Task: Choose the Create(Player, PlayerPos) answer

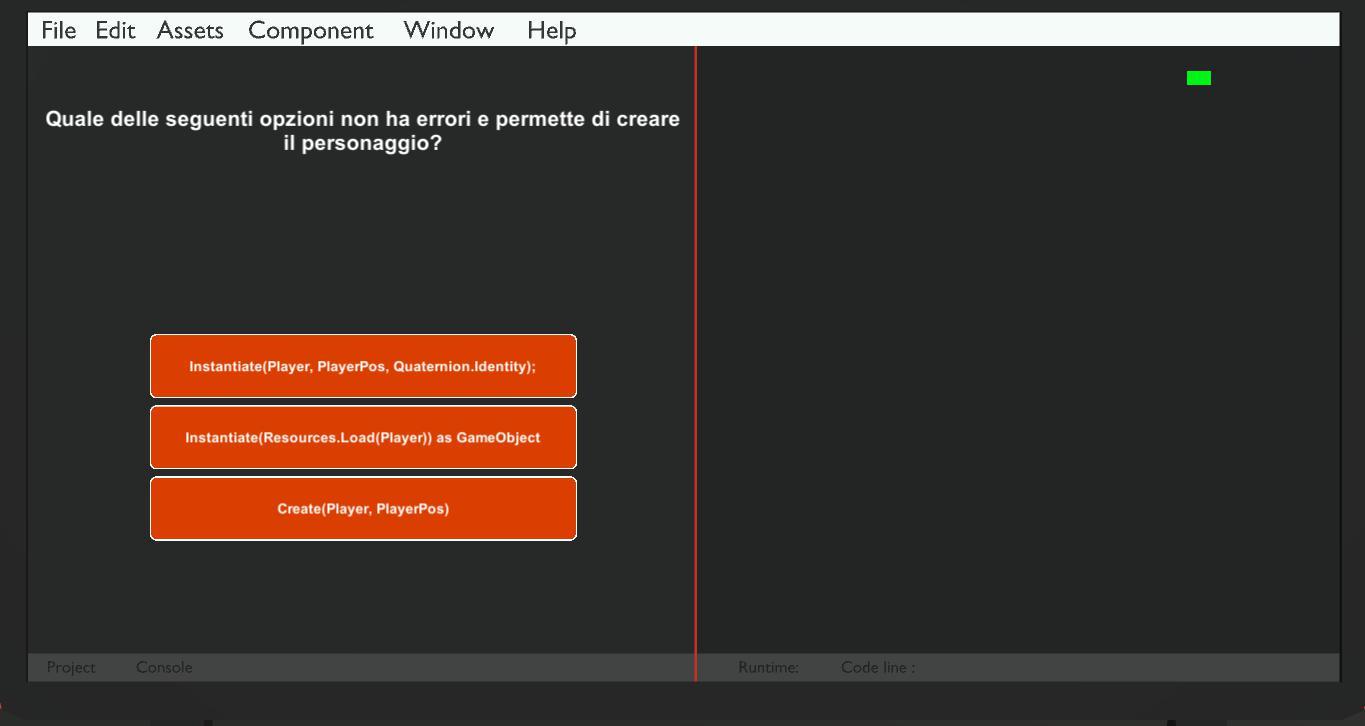Action: click(363, 508)
